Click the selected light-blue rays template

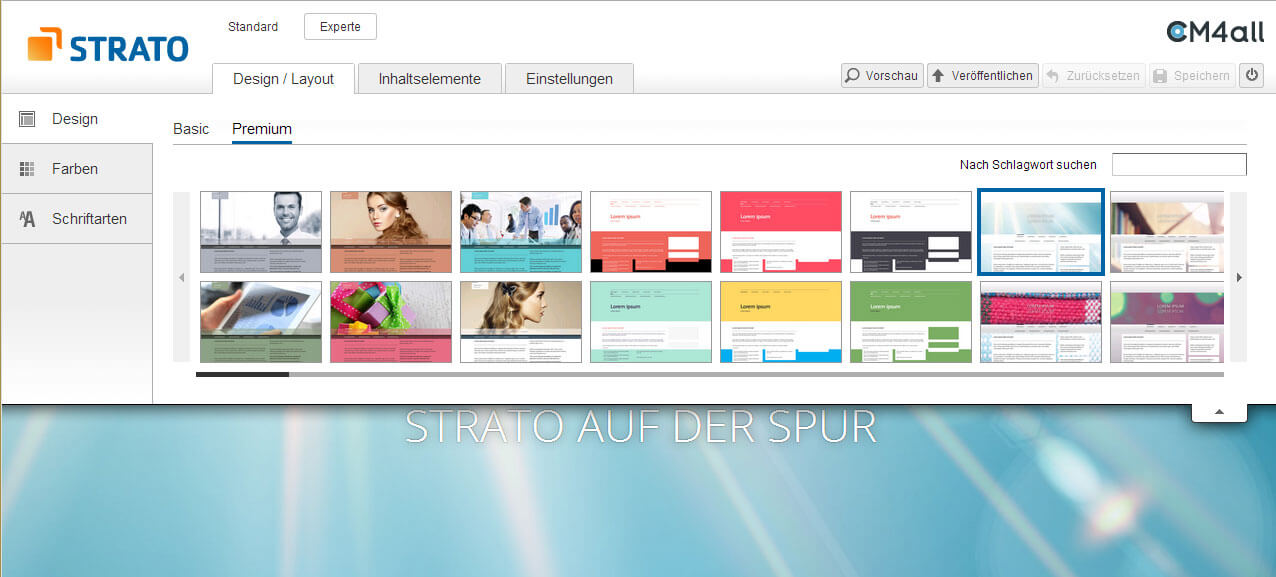coord(1041,232)
